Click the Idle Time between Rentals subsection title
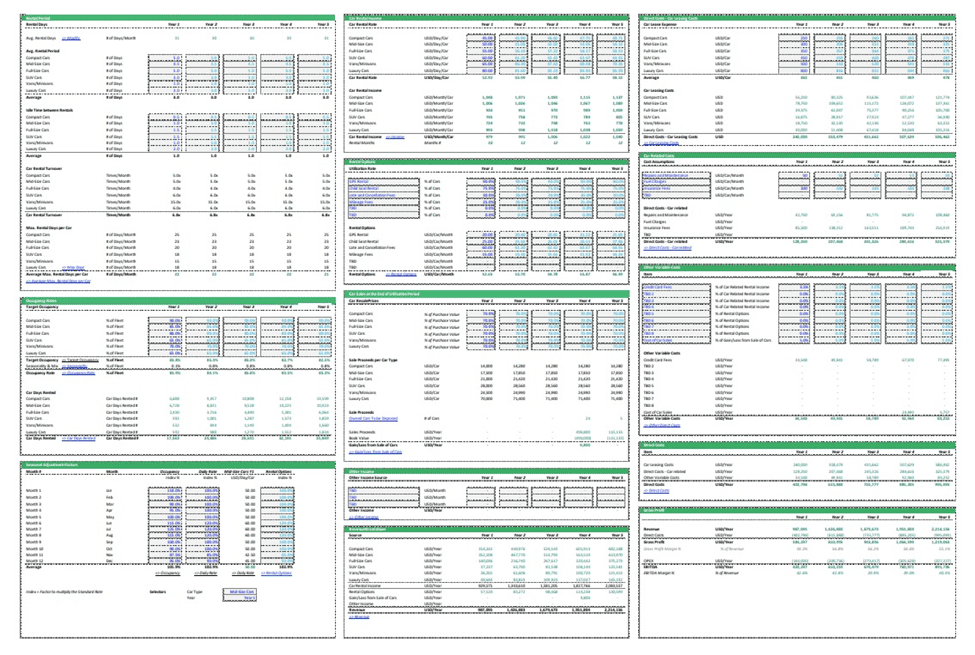This screenshot has width=975, height=655. tap(49, 110)
